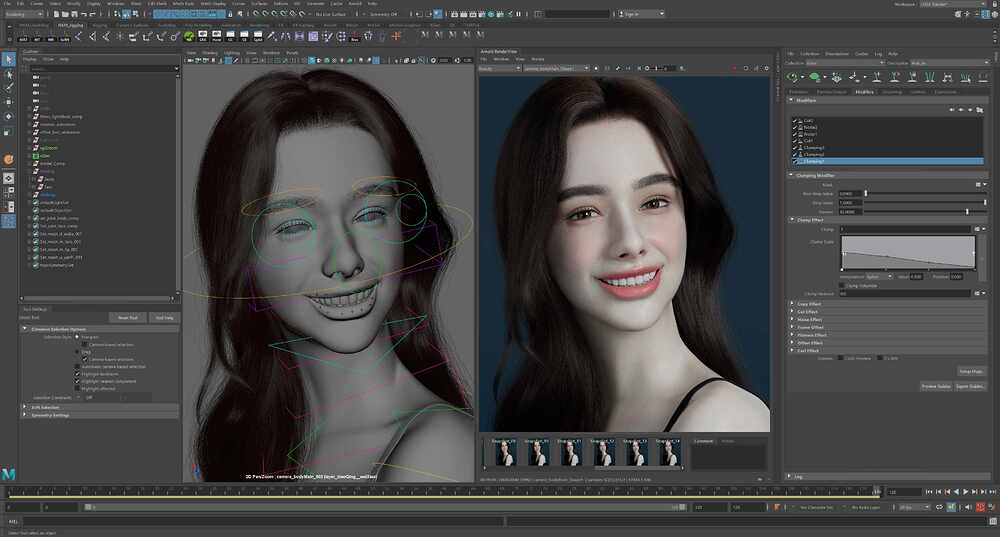
Task: Toggle the Highlight backfaces checkbox
Action: click(x=78, y=374)
